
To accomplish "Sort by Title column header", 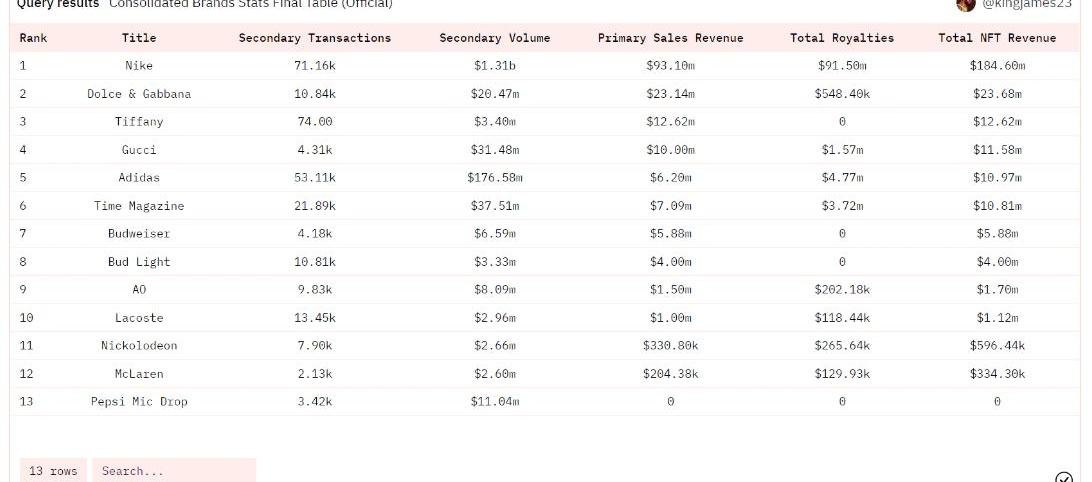I will (x=139, y=38).
